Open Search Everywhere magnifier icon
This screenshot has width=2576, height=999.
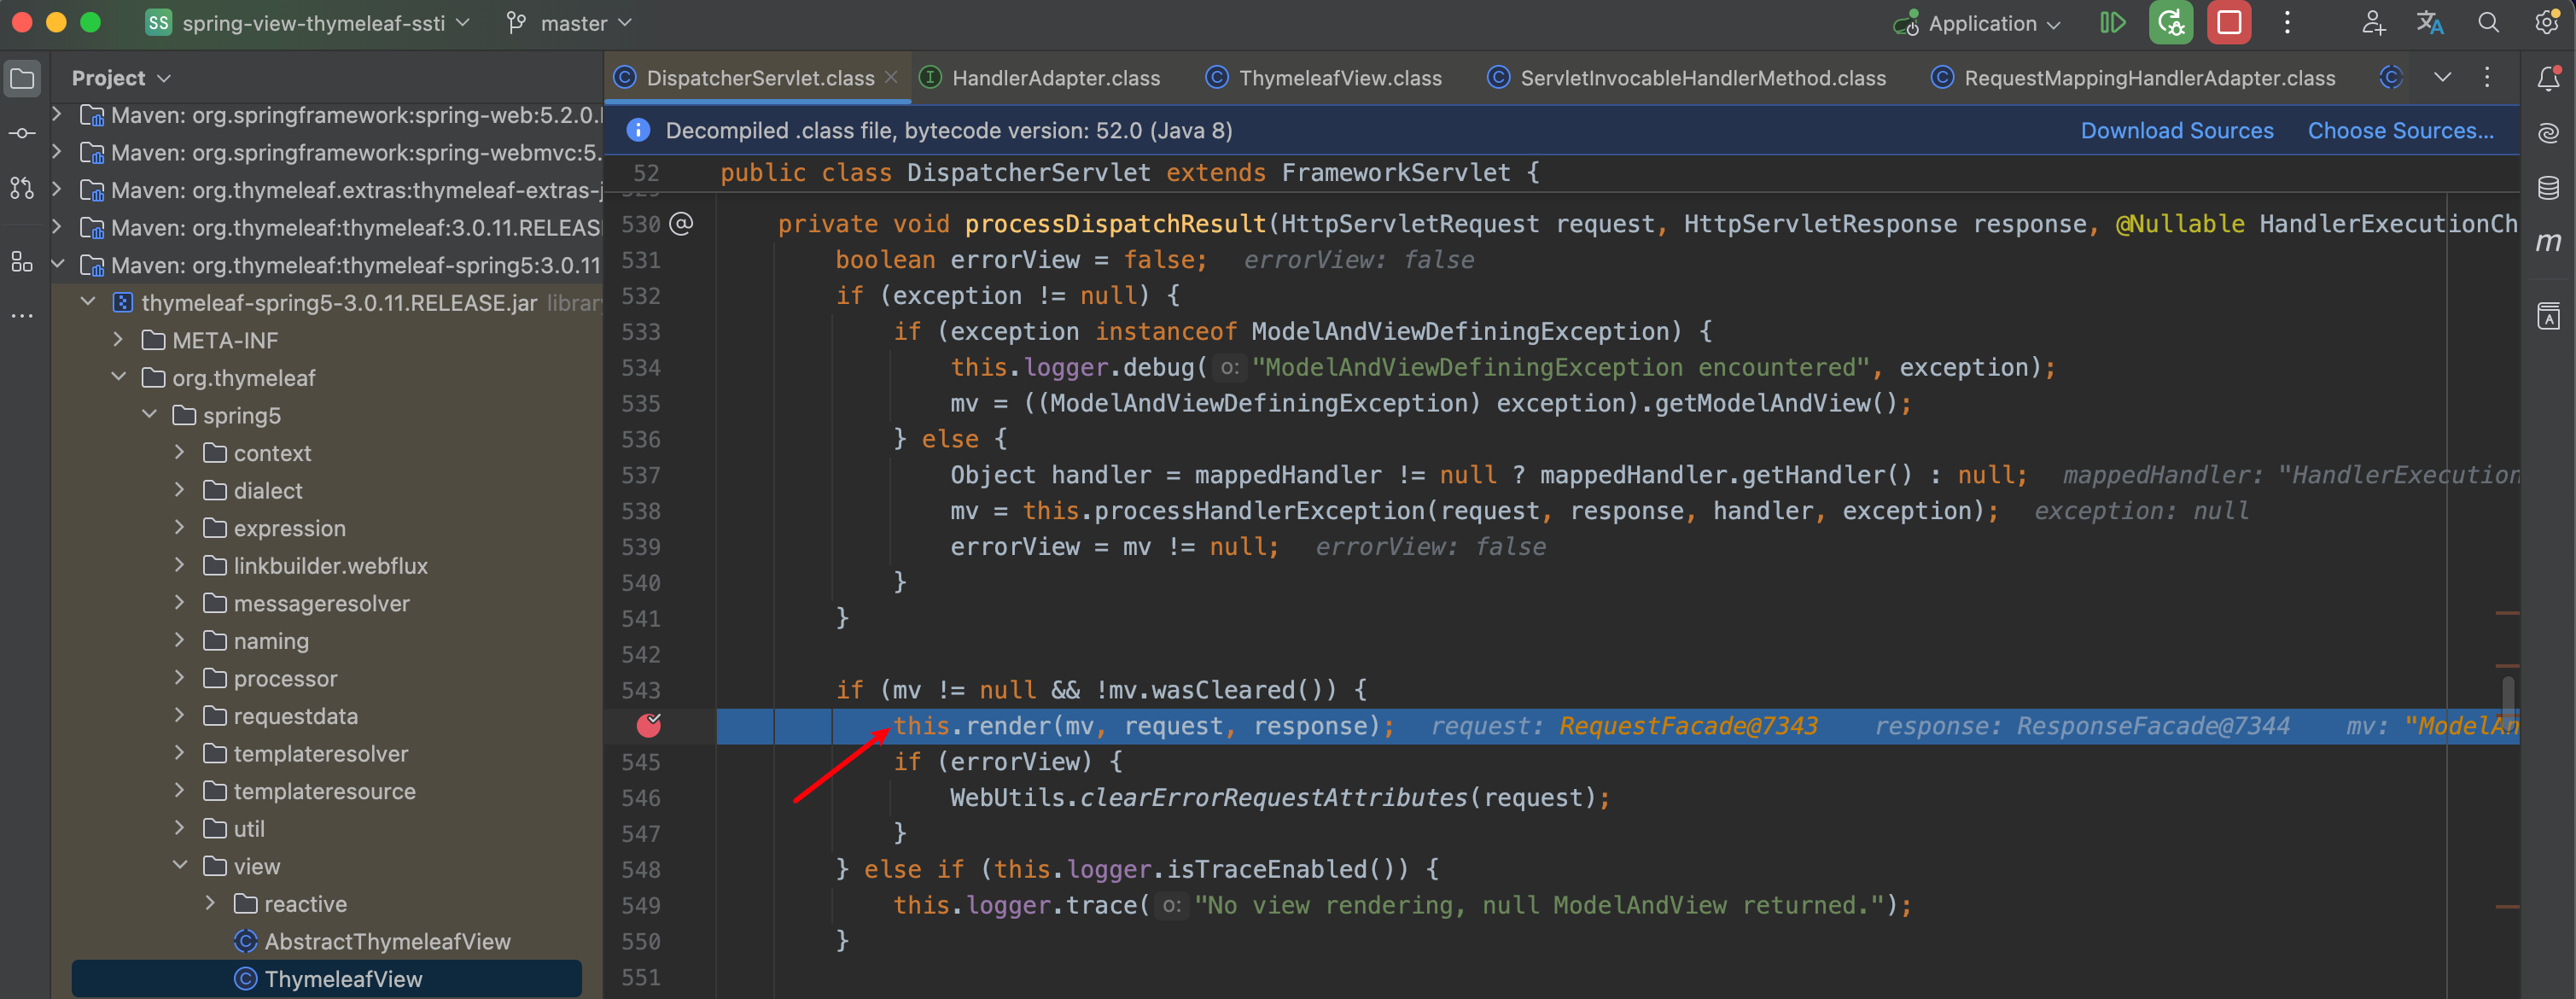pos(2489,23)
